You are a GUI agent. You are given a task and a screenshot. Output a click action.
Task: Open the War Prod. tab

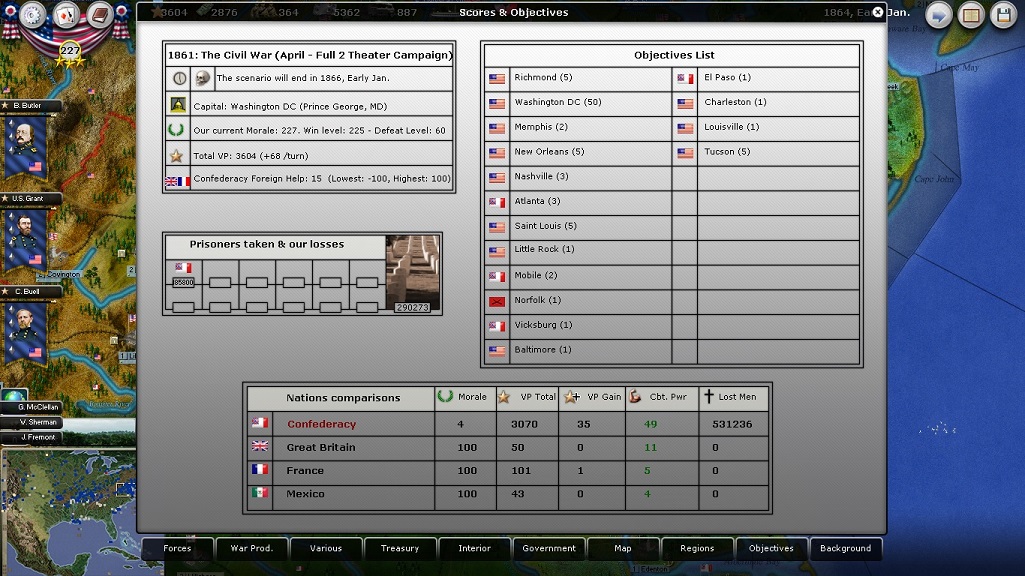coord(251,548)
